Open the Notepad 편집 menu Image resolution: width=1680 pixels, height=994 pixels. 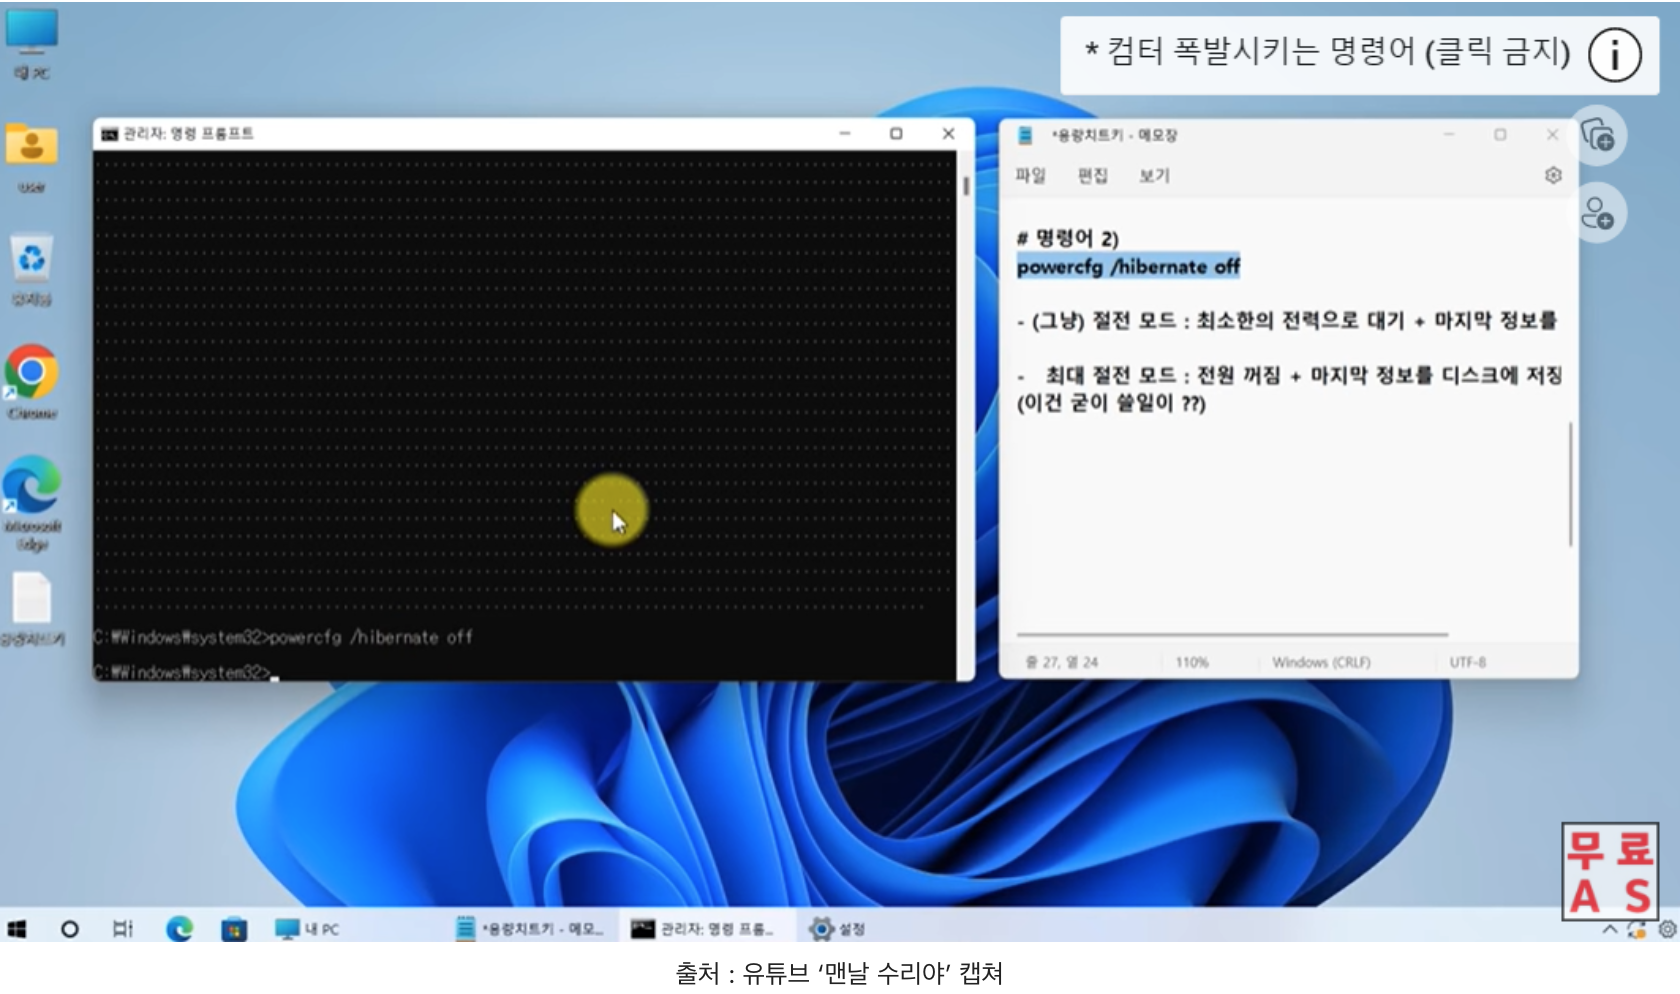[1092, 176]
